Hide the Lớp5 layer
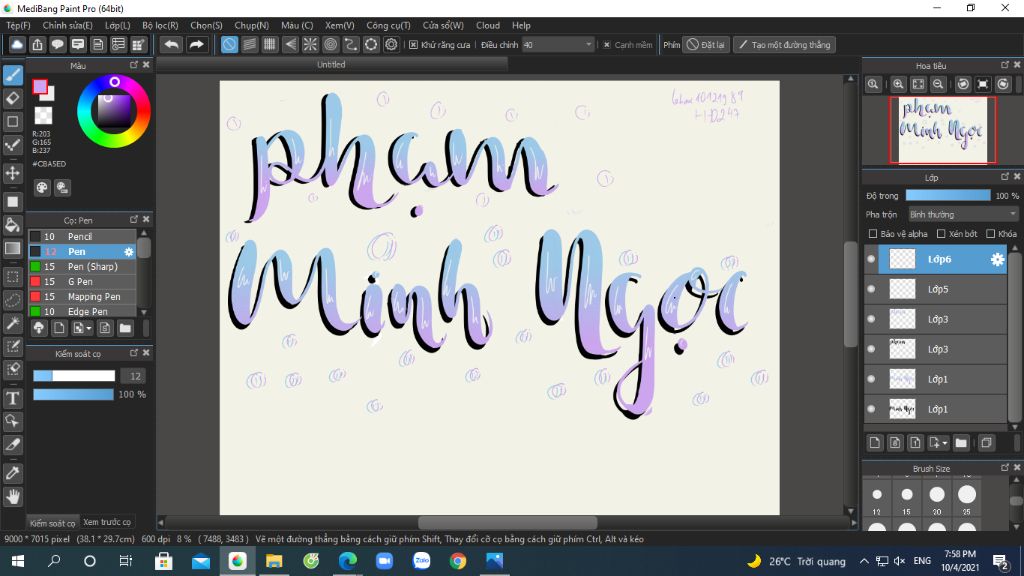The image size is (1024, 576). pyautogui.click(x=871, y=289)
